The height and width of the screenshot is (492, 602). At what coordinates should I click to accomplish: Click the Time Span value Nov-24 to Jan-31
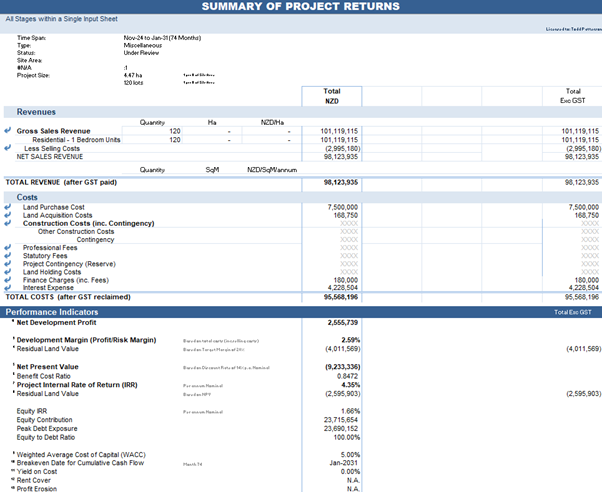click(x=162, y=38)
